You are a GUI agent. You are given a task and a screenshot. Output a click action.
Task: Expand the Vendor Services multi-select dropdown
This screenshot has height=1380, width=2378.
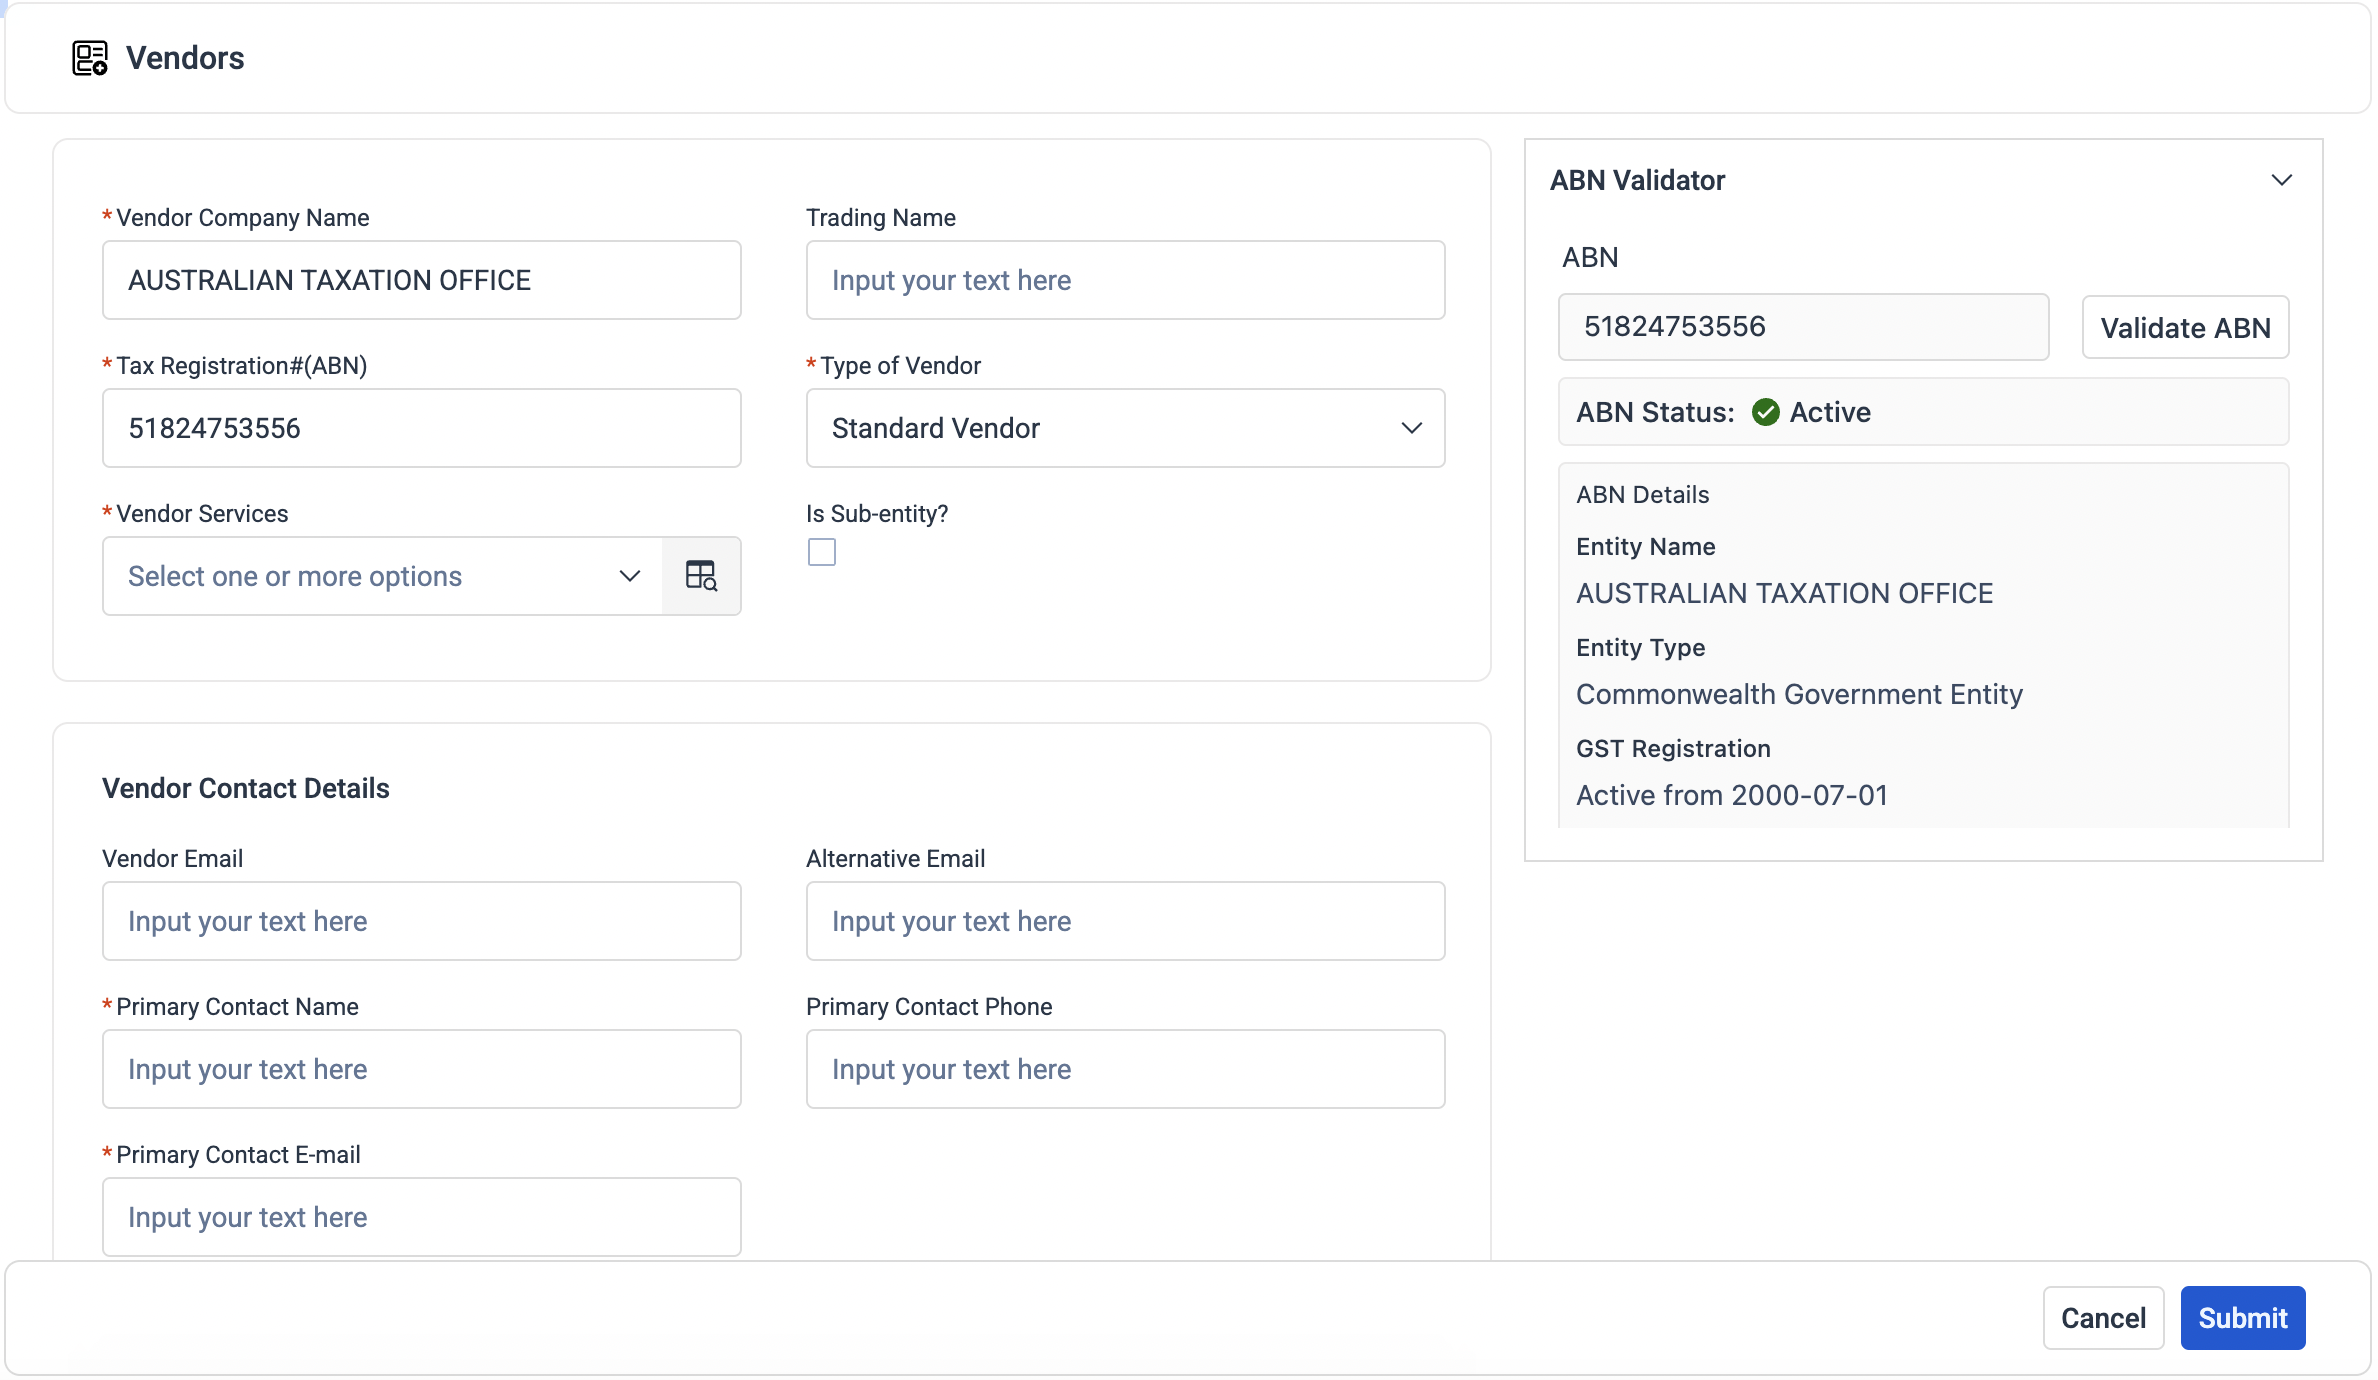(x=382, y=576)
